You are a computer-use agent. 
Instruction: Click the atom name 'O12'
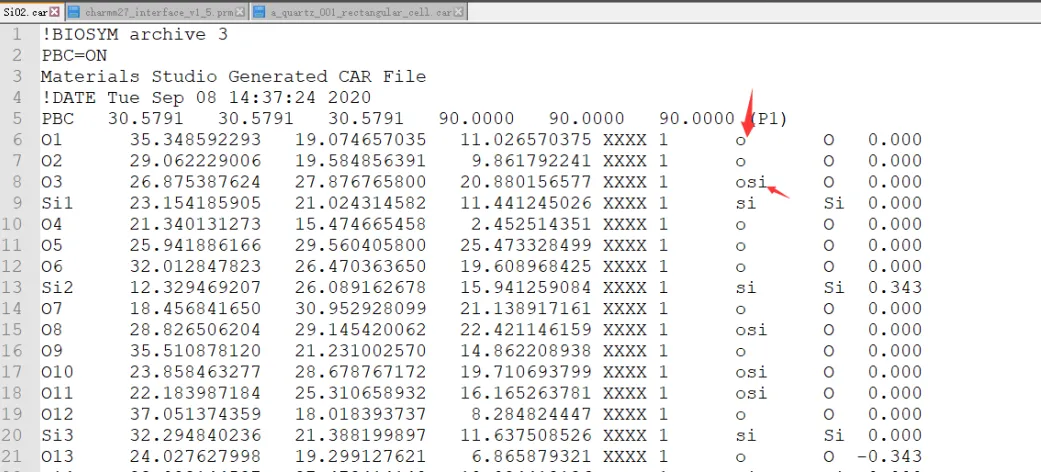pos(57,415)
